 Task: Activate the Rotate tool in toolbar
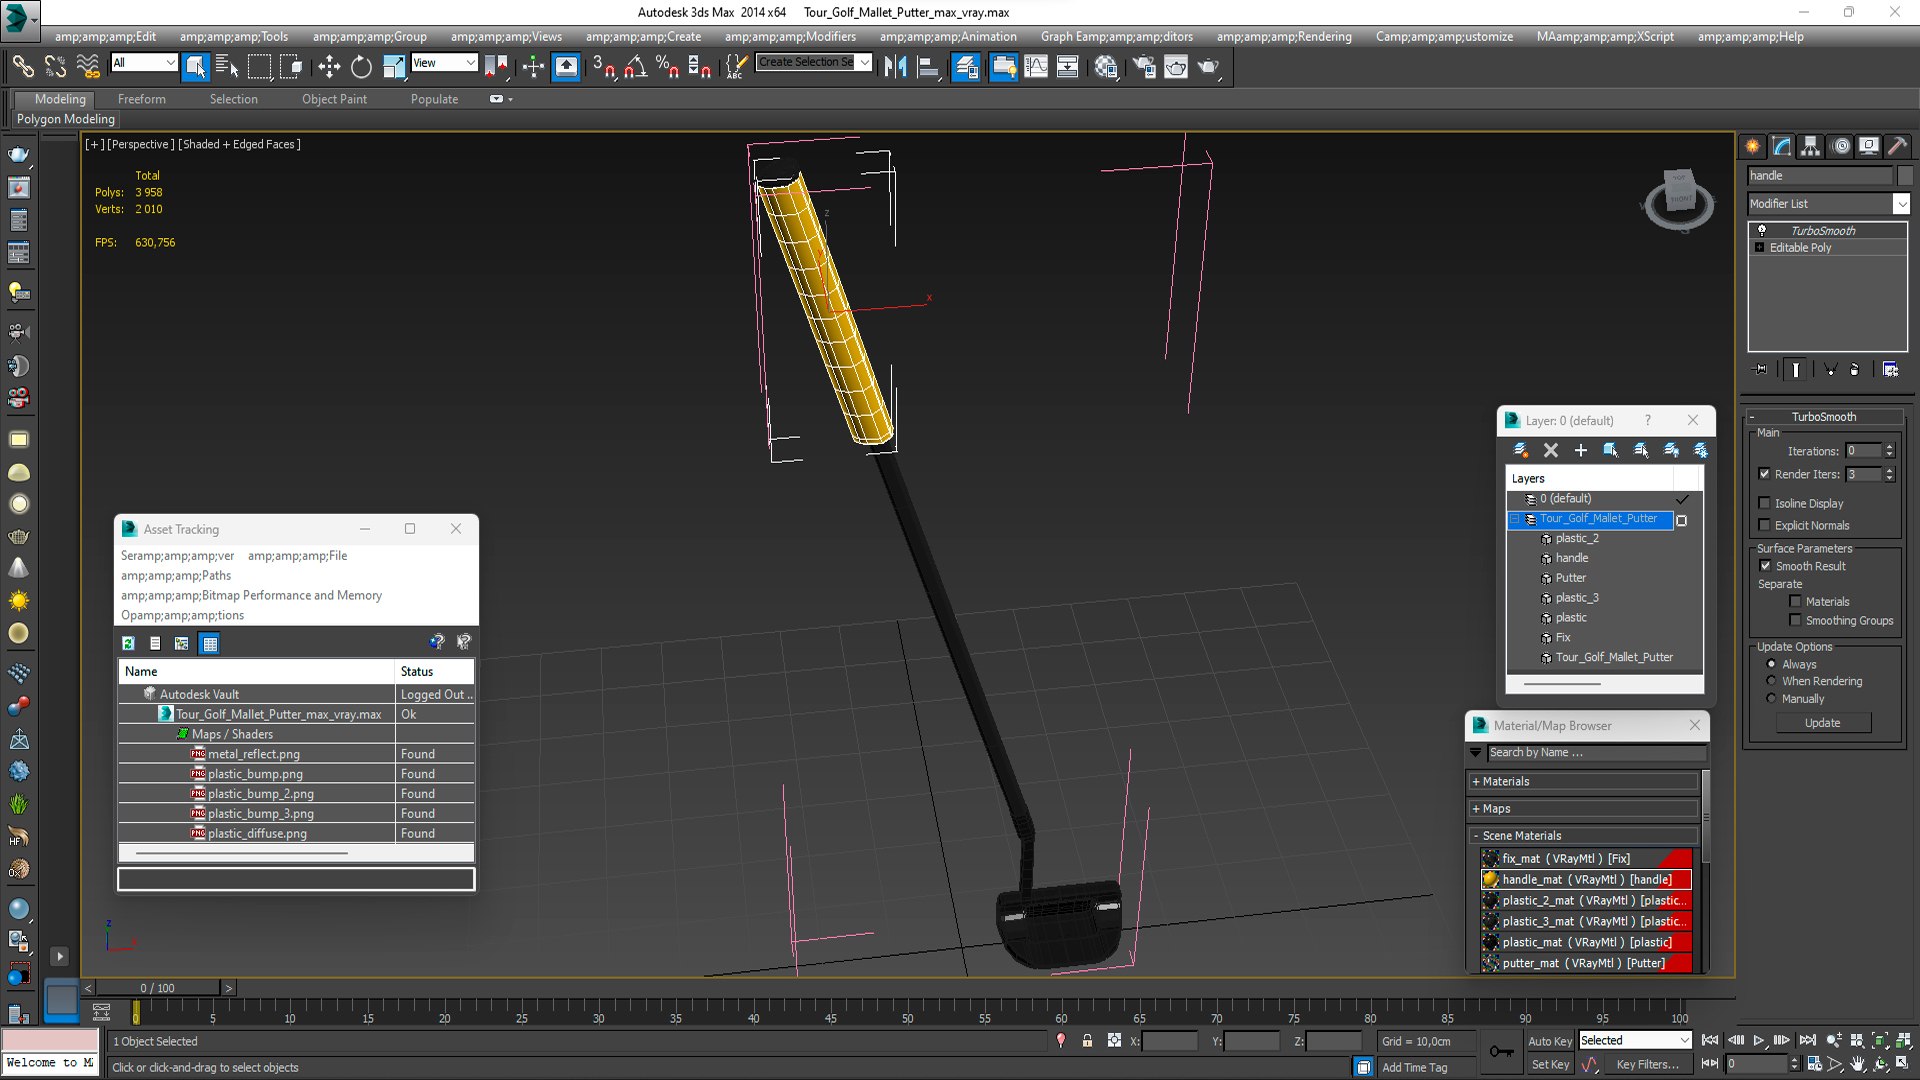361,67
